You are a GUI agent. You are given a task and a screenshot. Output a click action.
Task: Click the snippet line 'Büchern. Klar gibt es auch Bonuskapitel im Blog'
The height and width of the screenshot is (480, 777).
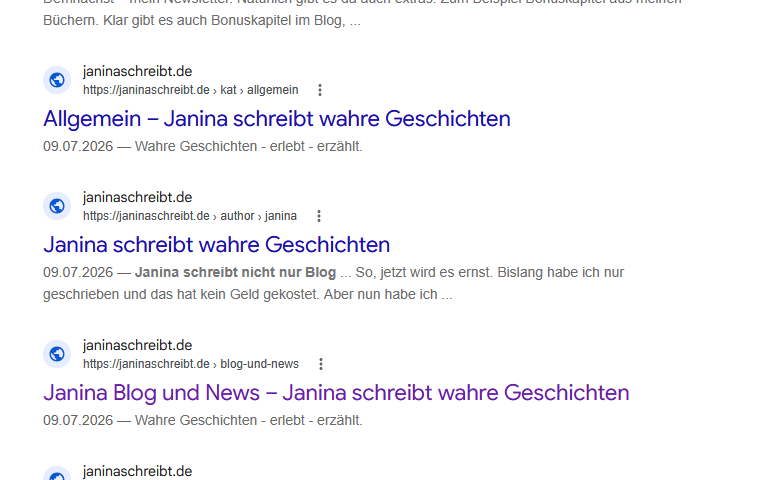tap(194, 21)
